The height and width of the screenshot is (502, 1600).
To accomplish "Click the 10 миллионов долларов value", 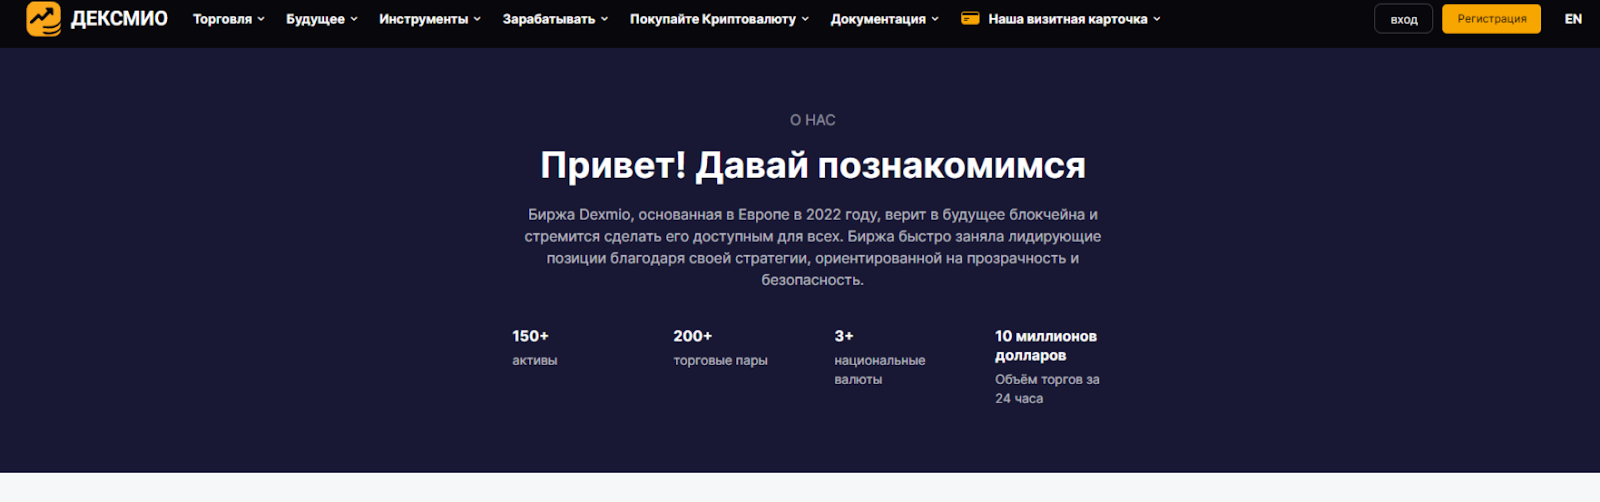I will coord(1046,346).
